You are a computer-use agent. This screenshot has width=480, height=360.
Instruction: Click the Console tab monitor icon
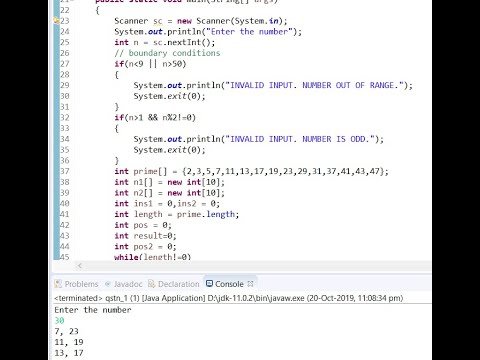pyautogui.click(x=209, y=284)
